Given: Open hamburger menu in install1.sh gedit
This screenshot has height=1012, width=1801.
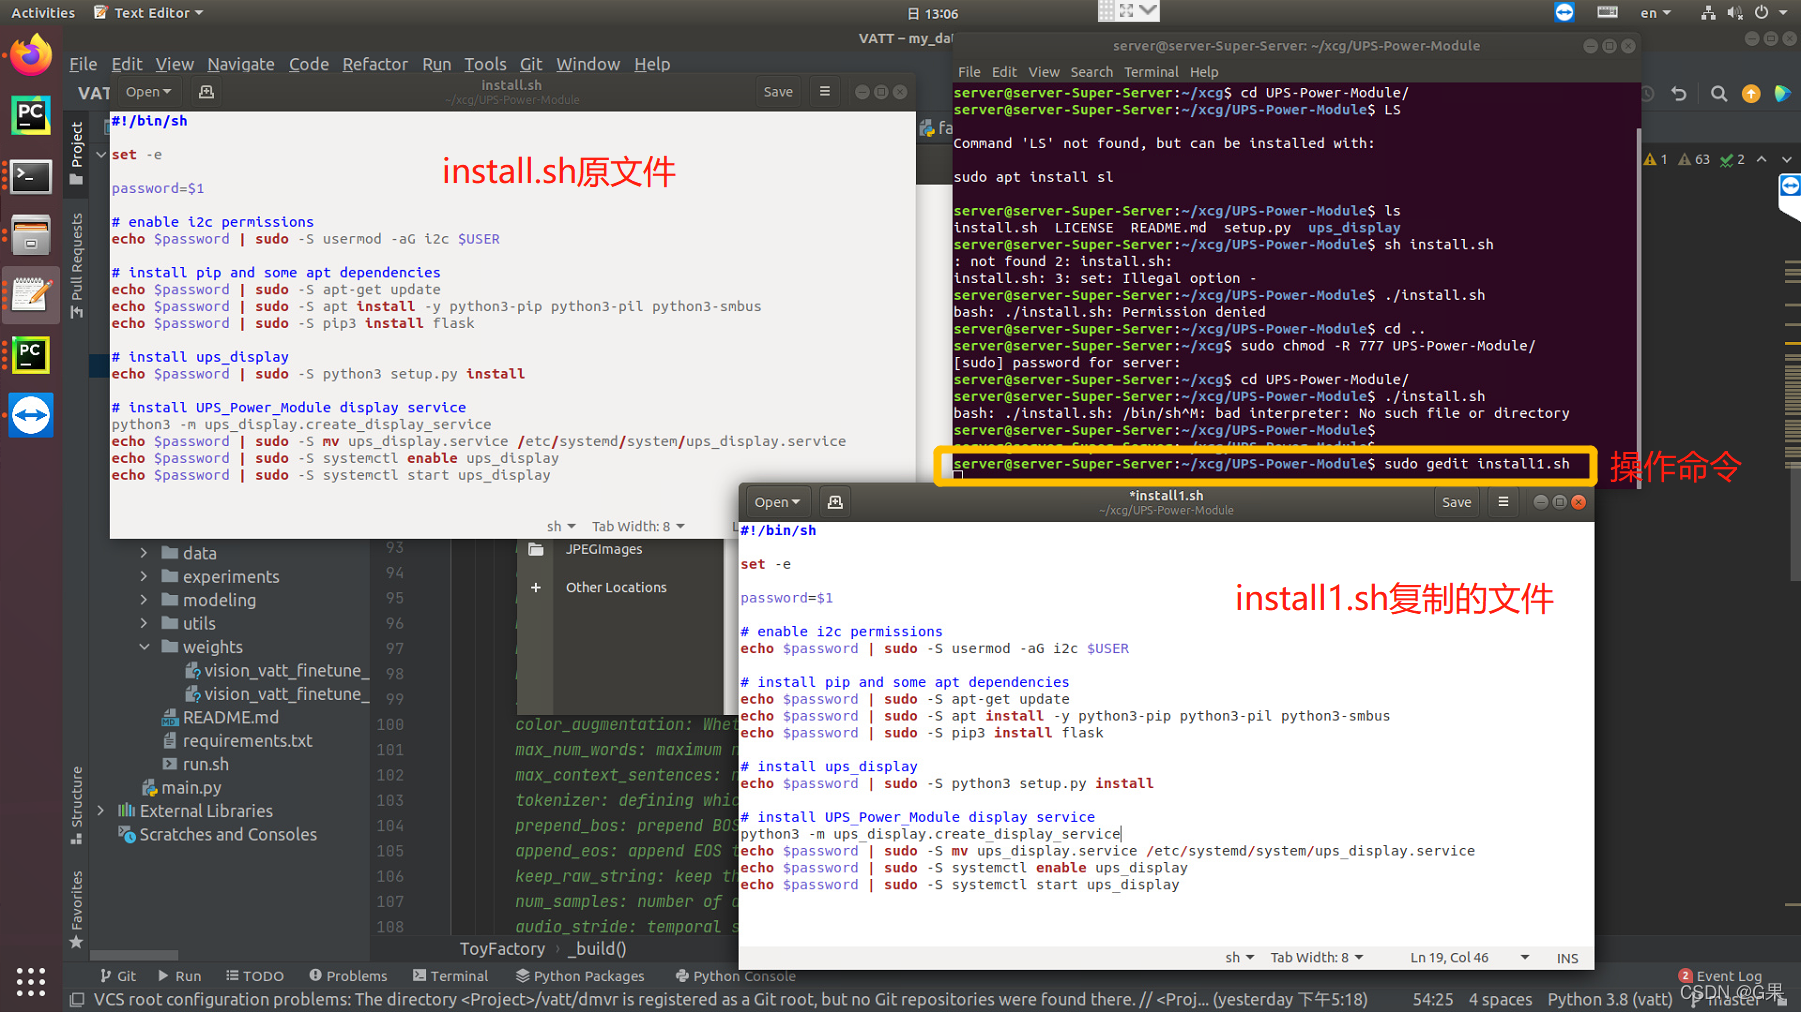Looking at the screenshot, I should 1503,502.
